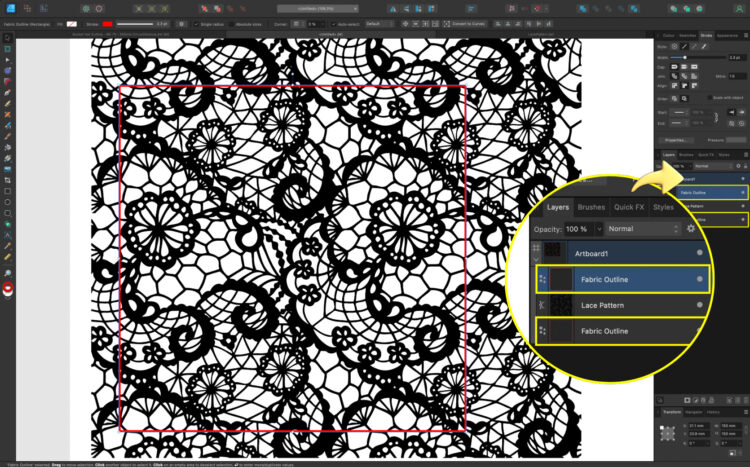Screen dimensions: 750x467
Task: Toggle visibility of Lace Pattern layer
Action: coord(699,304)
